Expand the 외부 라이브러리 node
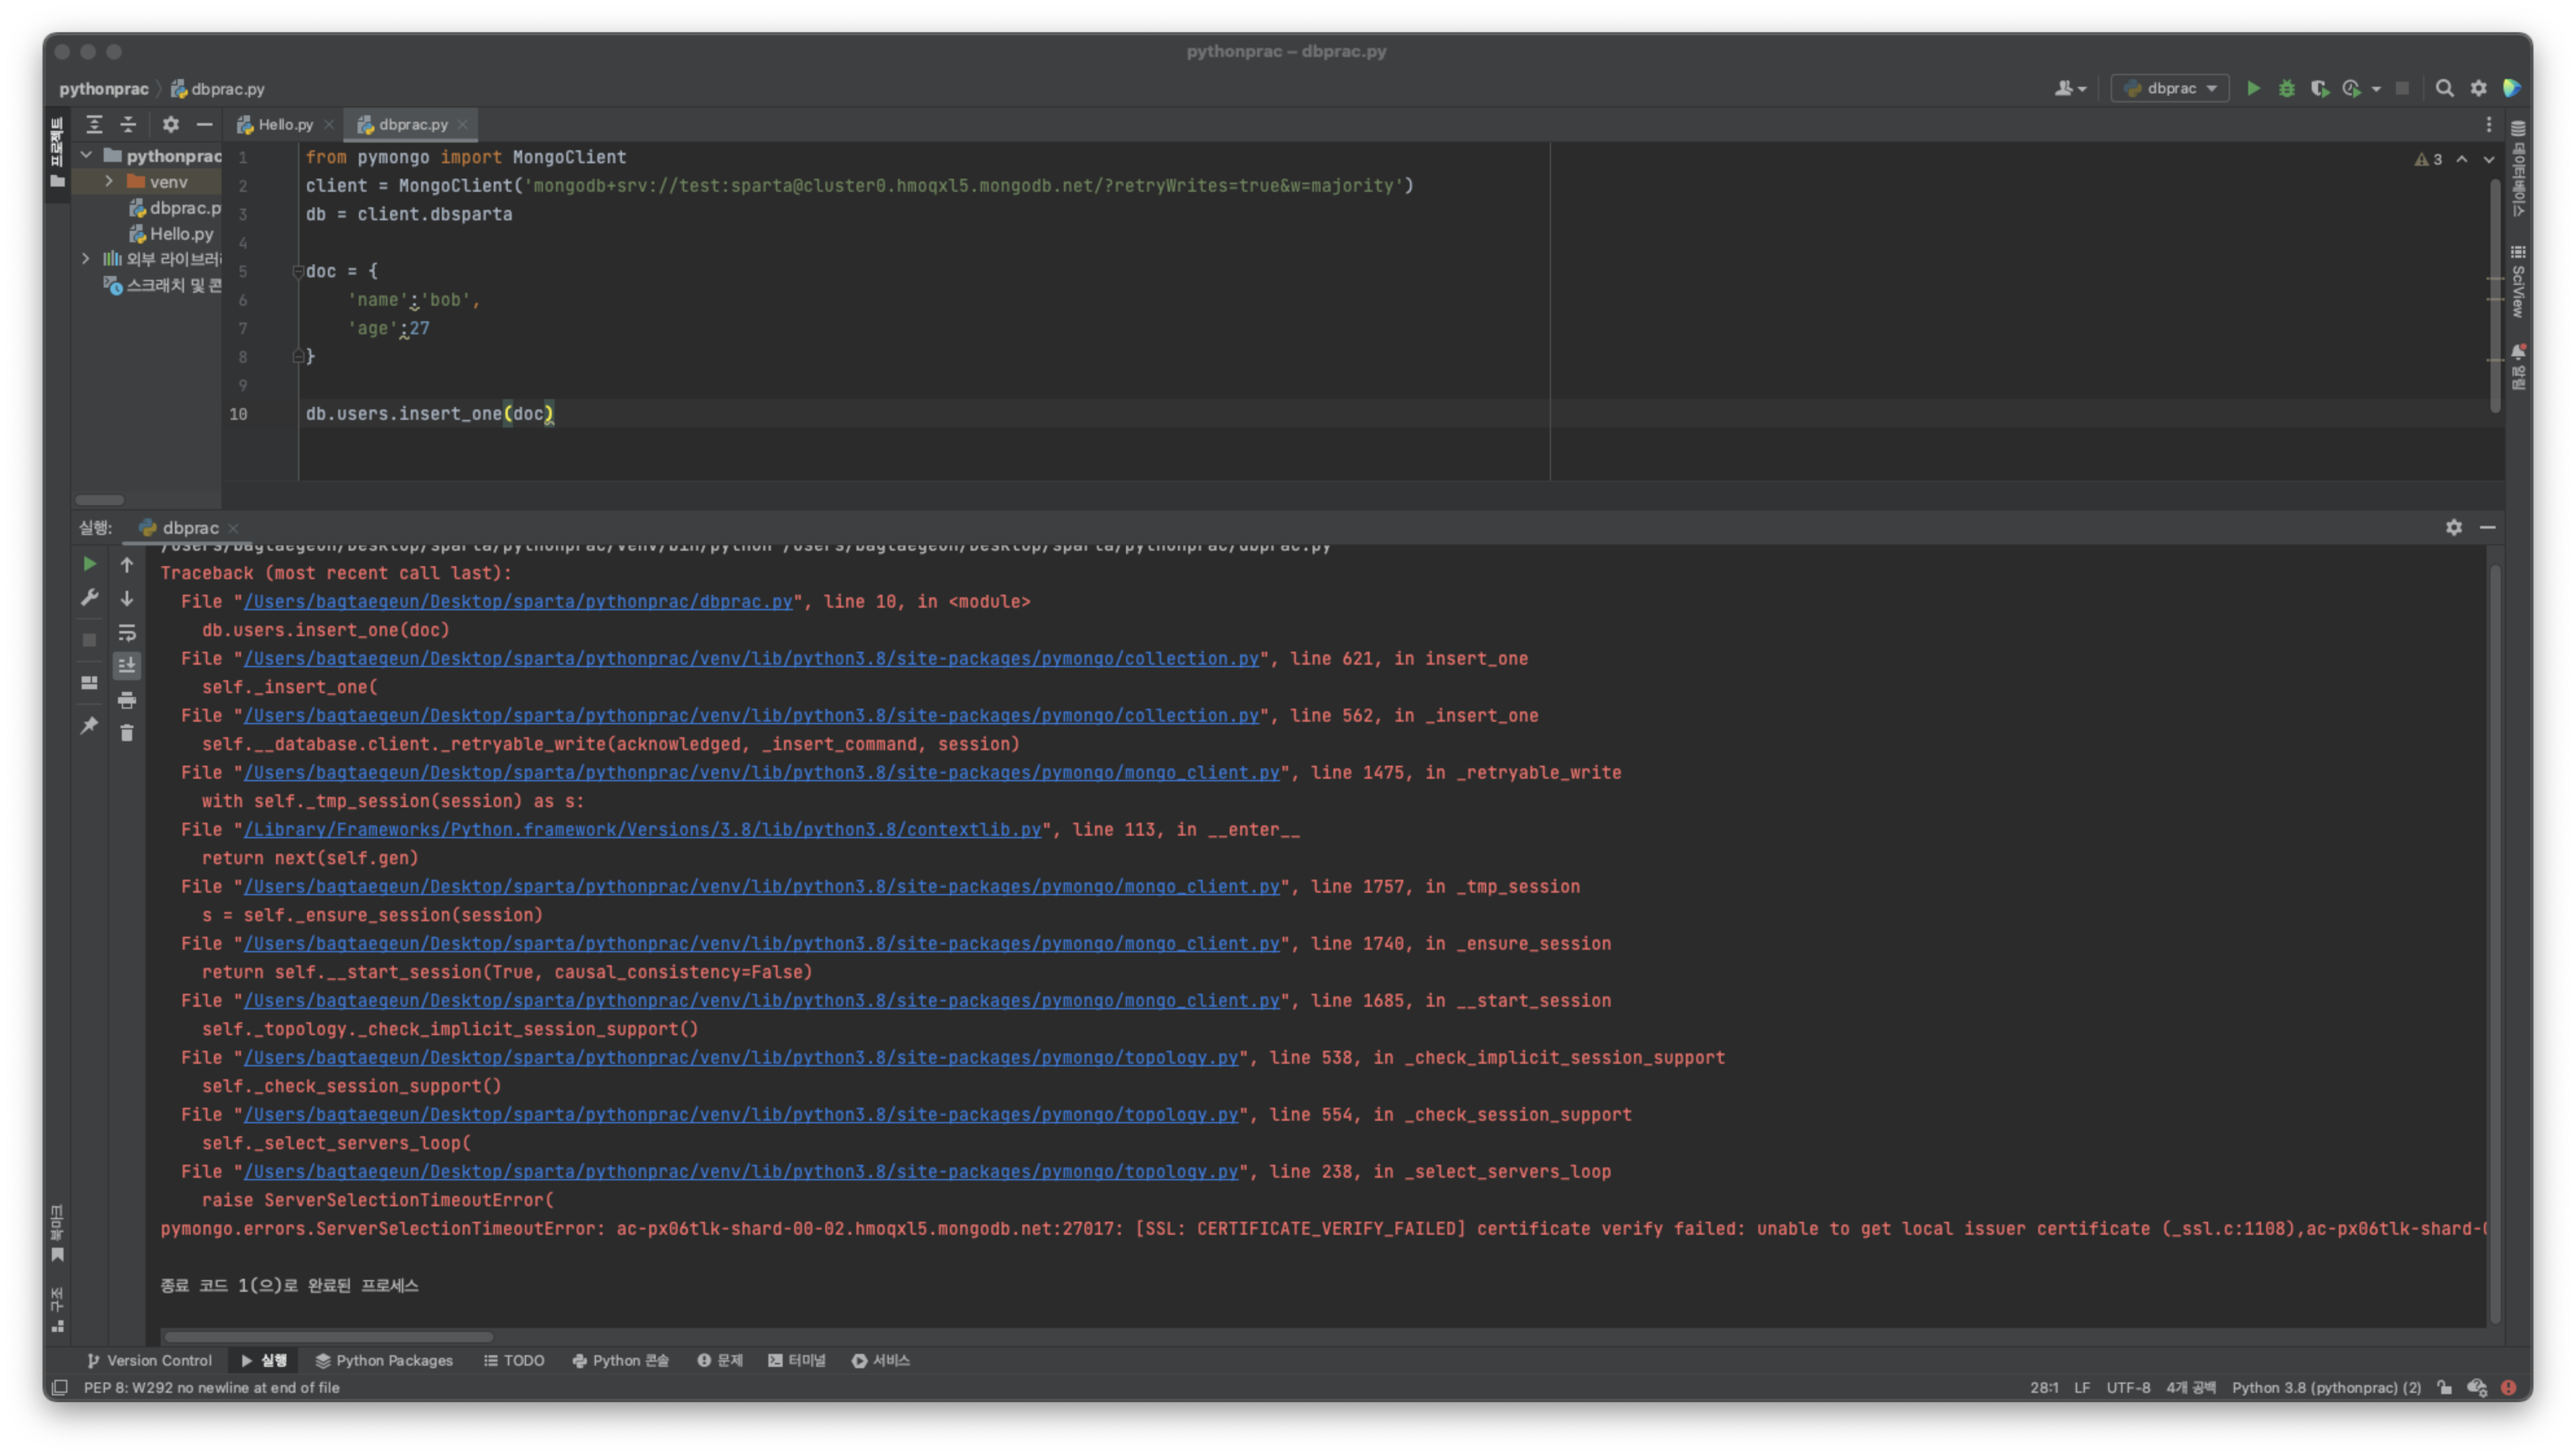 [x=86, y=258]
